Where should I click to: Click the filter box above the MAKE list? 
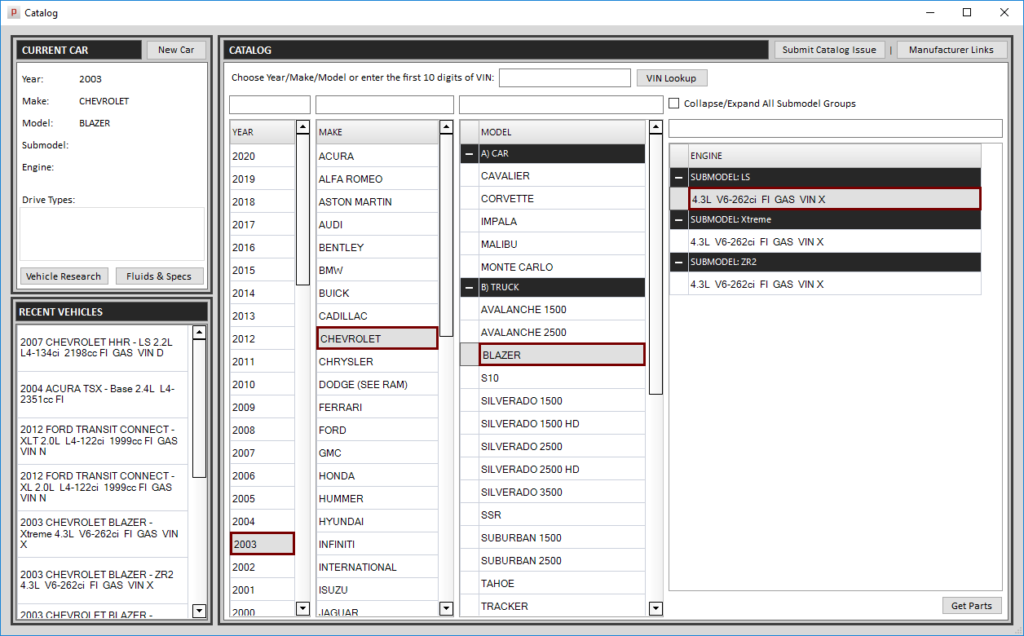(385, 104)
